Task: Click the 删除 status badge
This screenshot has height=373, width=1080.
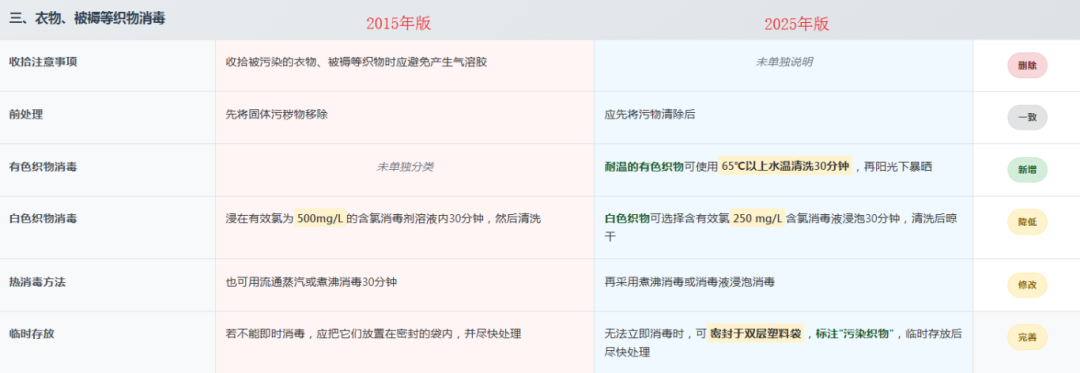Action: click(1027, 65)
